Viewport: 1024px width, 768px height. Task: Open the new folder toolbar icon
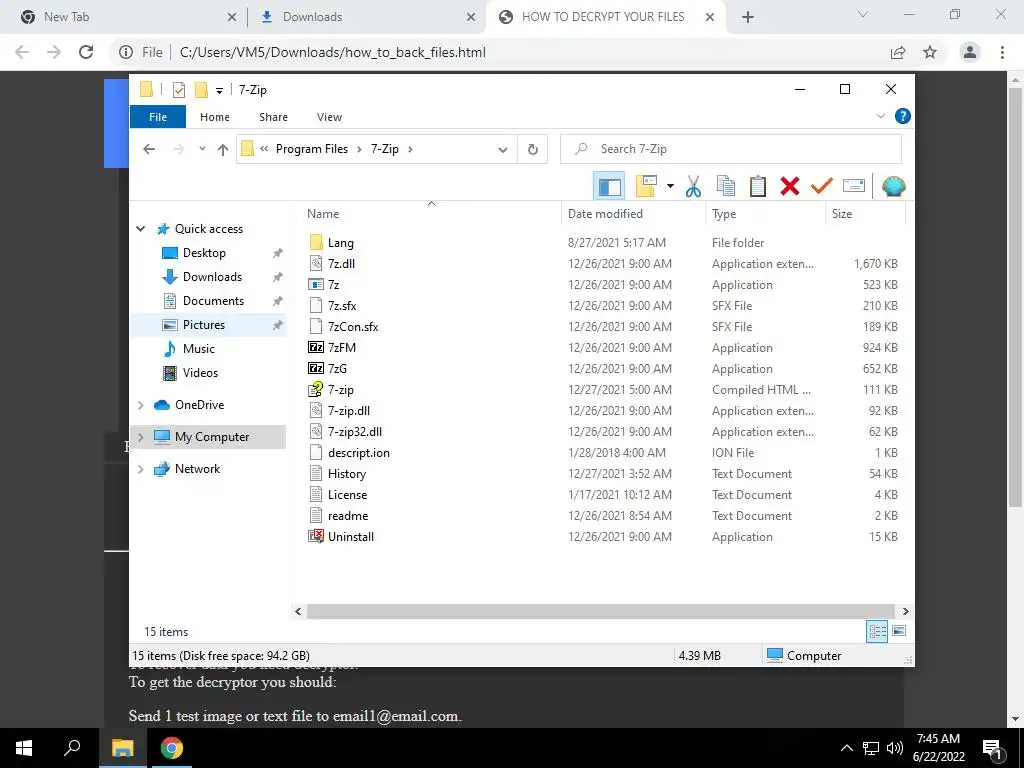pos(646,187)
